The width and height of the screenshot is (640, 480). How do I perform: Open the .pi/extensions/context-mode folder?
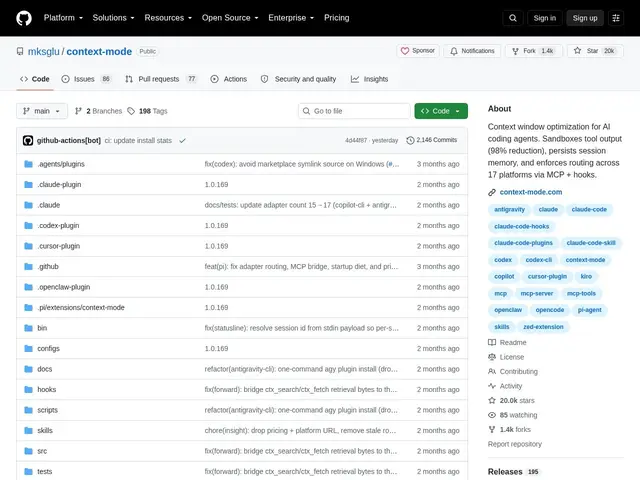[81, 307]
